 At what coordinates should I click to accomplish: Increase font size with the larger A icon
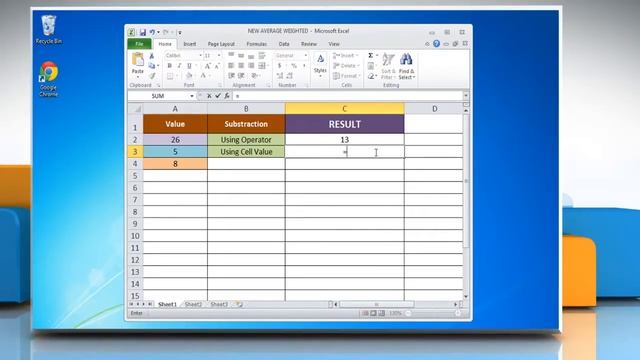click(208, 66)
